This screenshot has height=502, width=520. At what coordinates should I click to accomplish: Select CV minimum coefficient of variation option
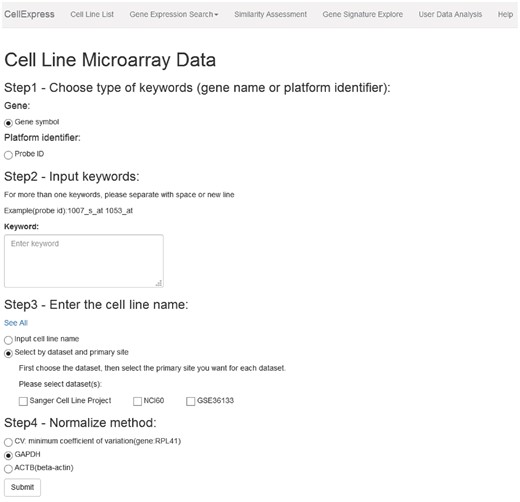(8, 442)
